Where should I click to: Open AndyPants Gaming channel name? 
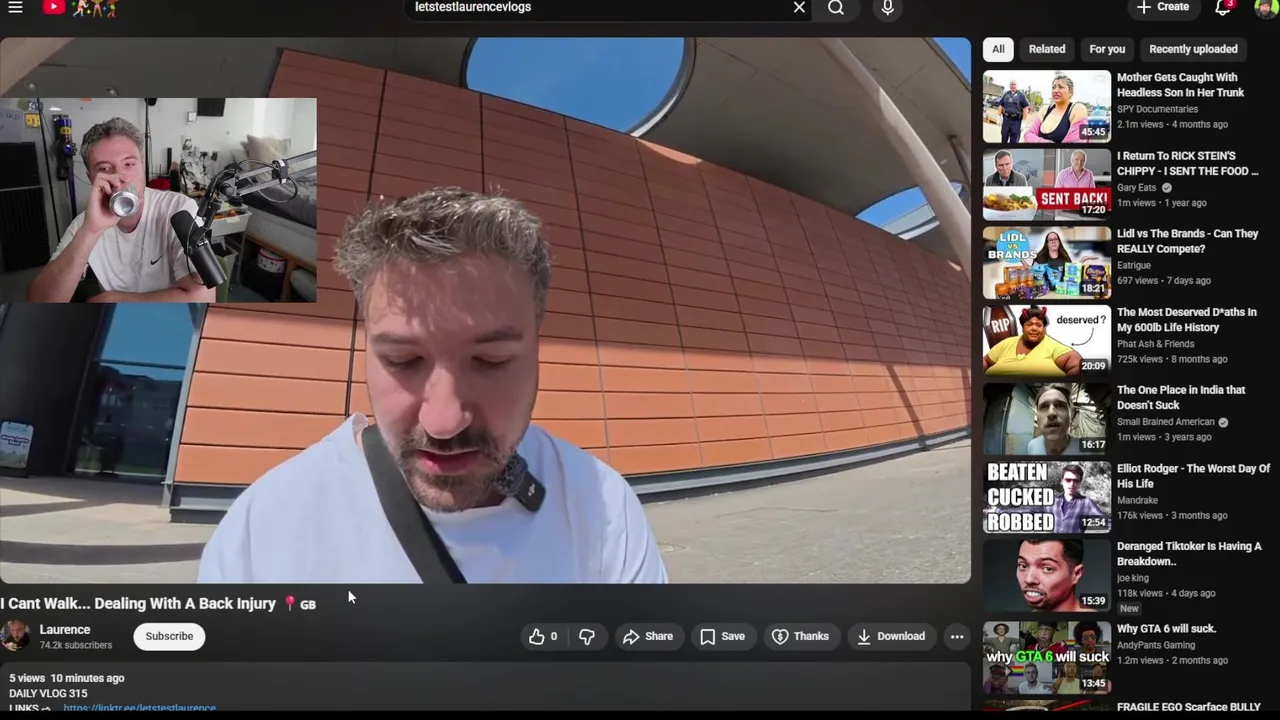1157,645
